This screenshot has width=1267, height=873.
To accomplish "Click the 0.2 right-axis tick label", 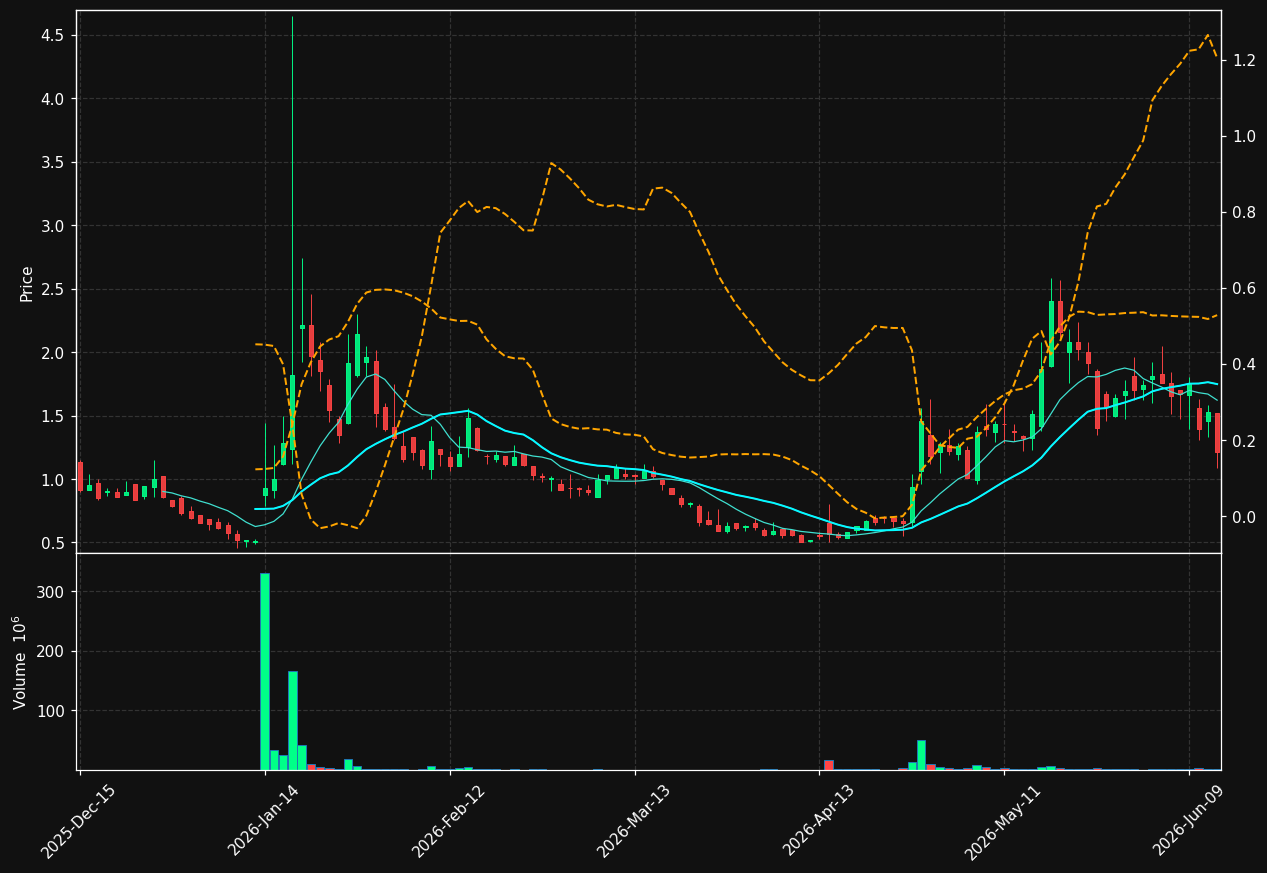I will pos(1244,441).
